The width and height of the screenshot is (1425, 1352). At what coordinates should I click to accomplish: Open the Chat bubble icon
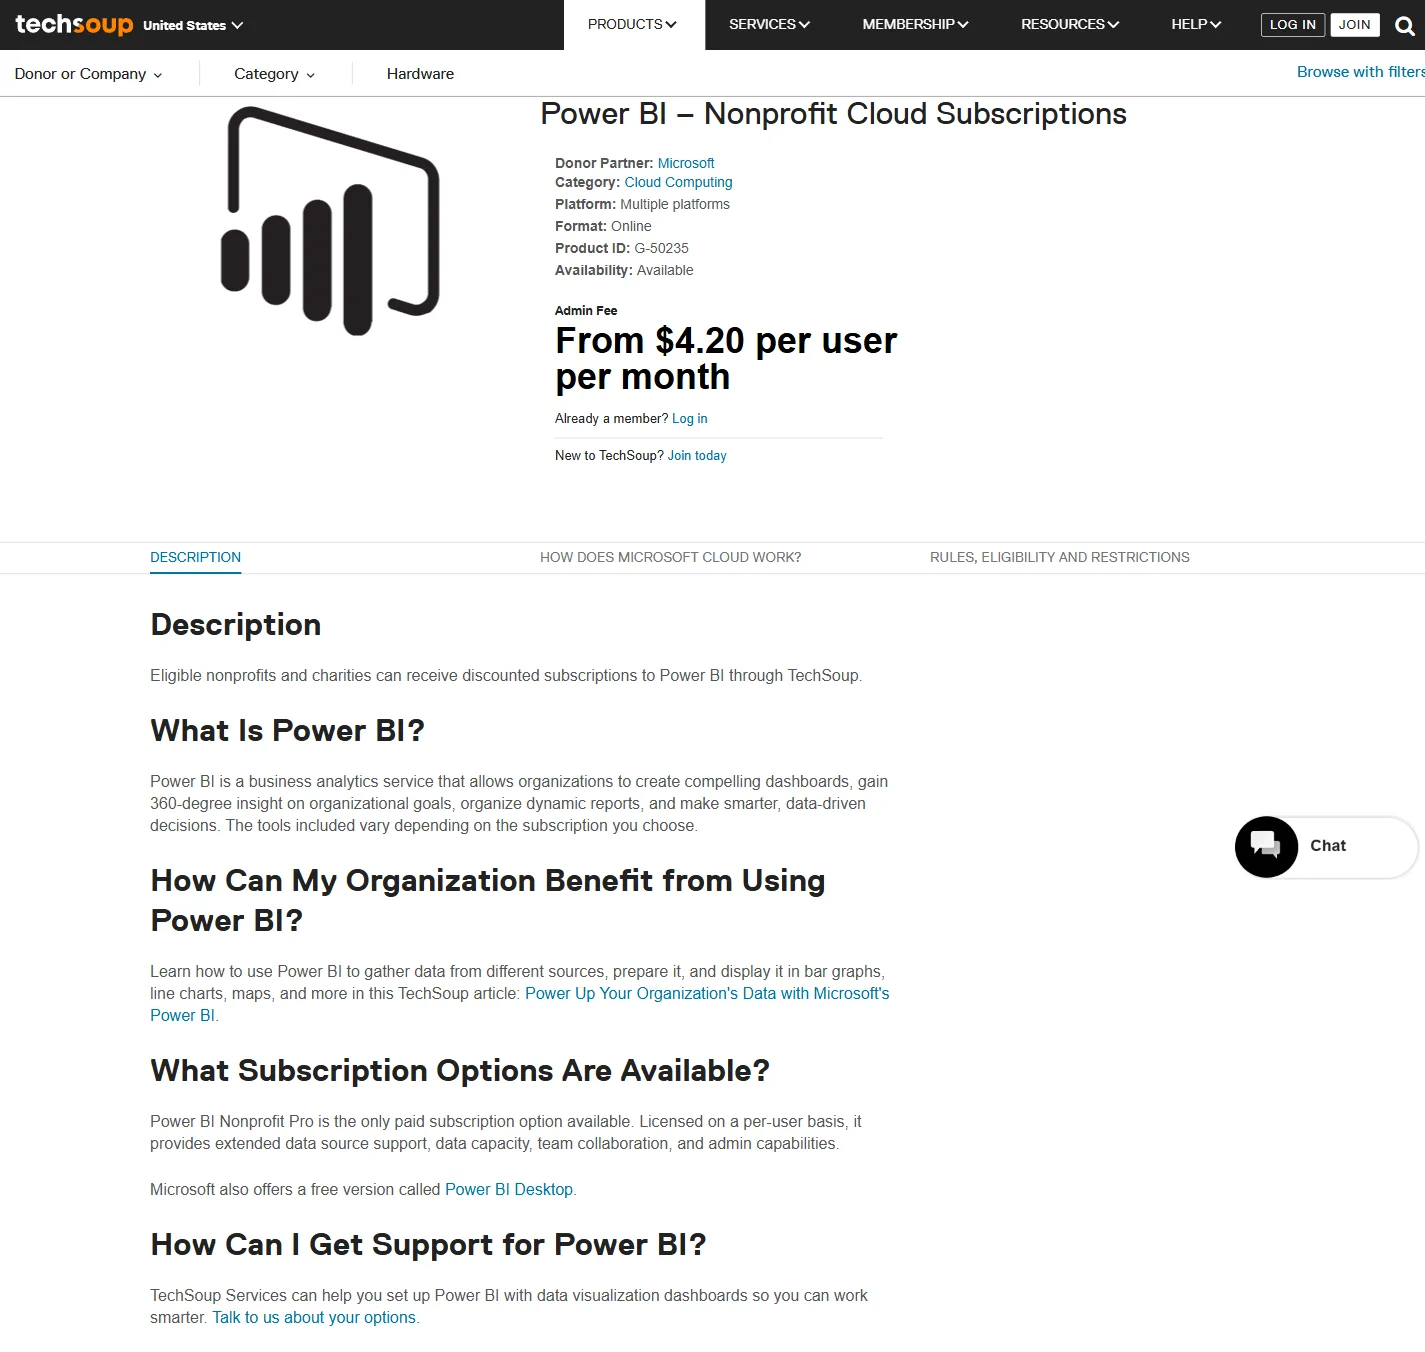click(x=1266, y=847)
